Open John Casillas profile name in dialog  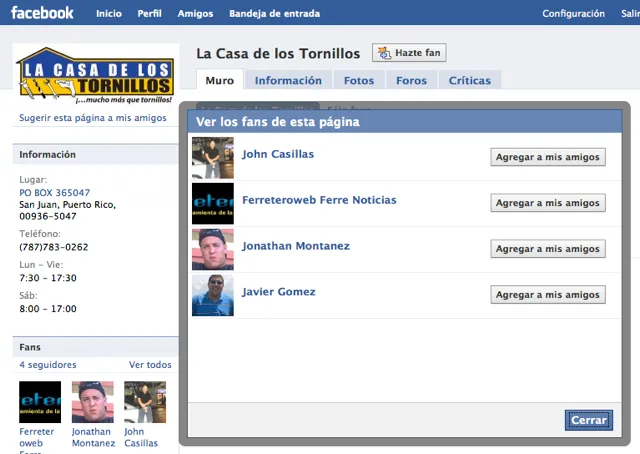(278, 154)
